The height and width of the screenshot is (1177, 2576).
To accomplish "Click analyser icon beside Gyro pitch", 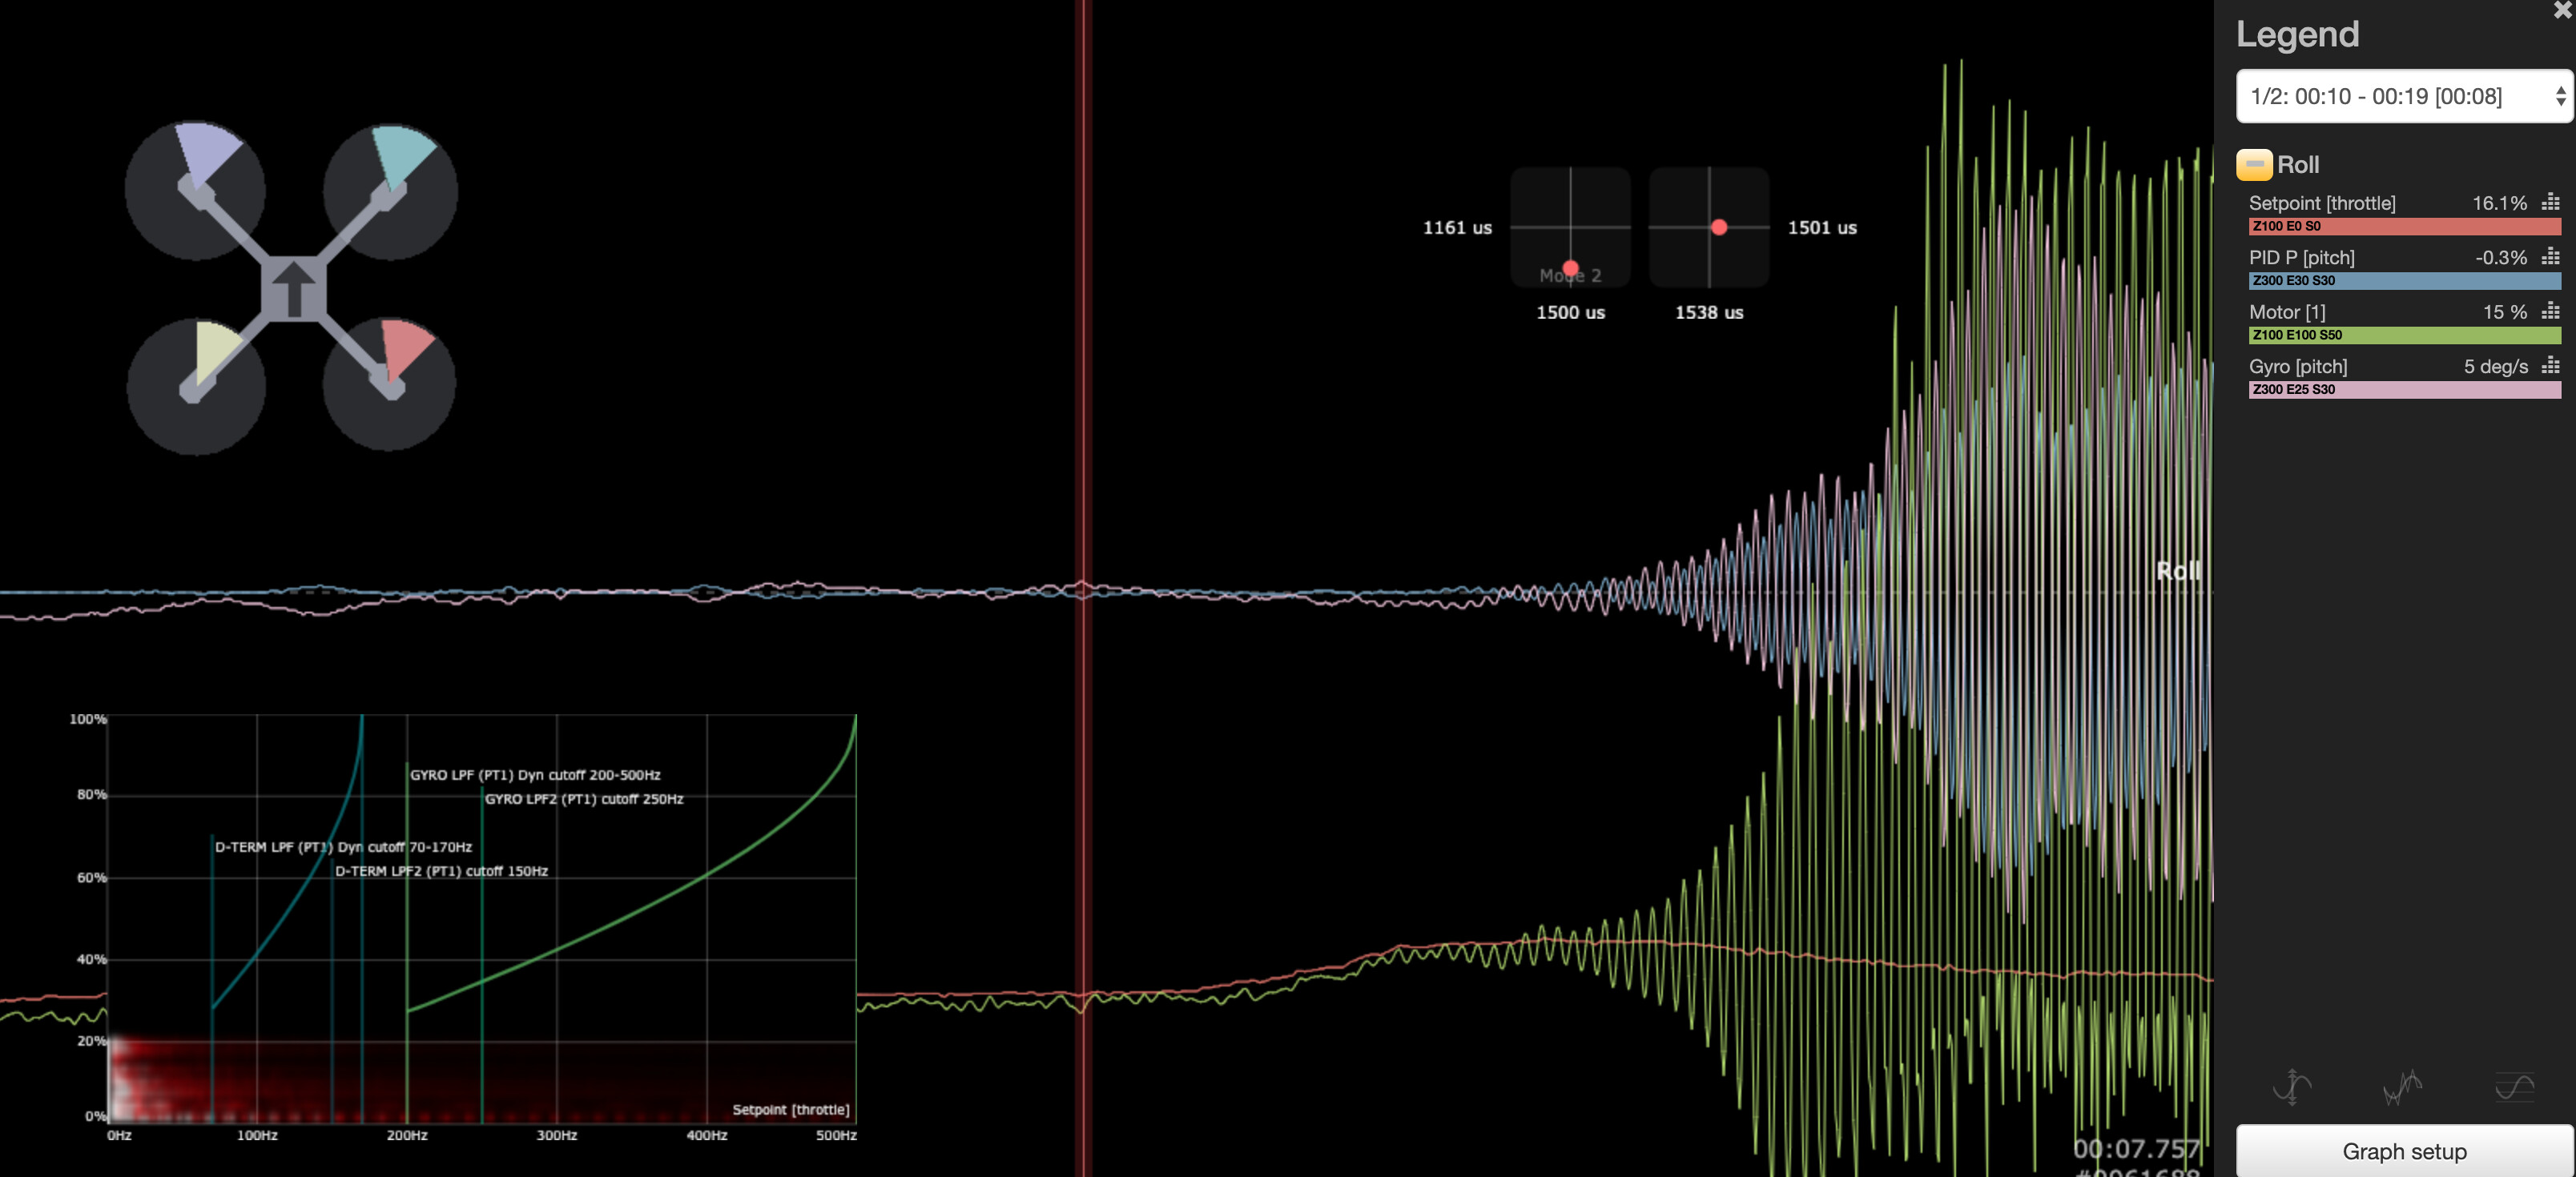I will (x=2550, y=366).
